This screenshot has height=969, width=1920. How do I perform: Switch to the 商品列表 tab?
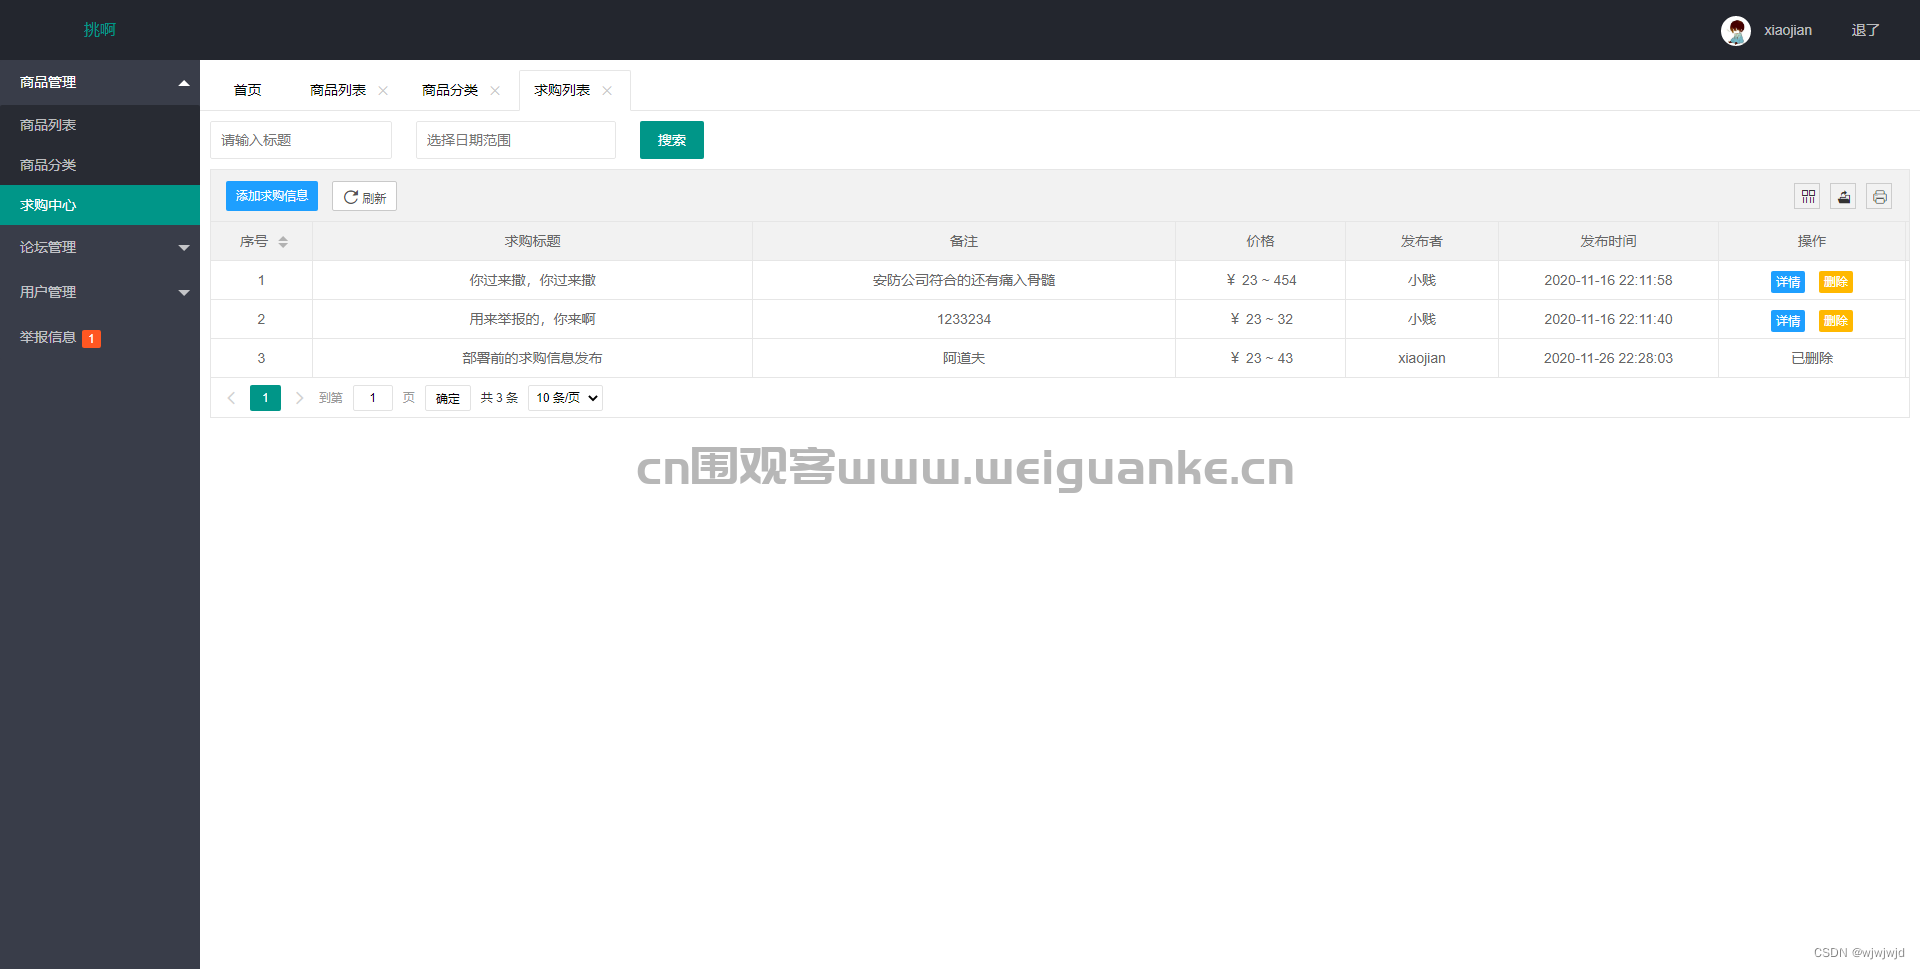(338, 90)
